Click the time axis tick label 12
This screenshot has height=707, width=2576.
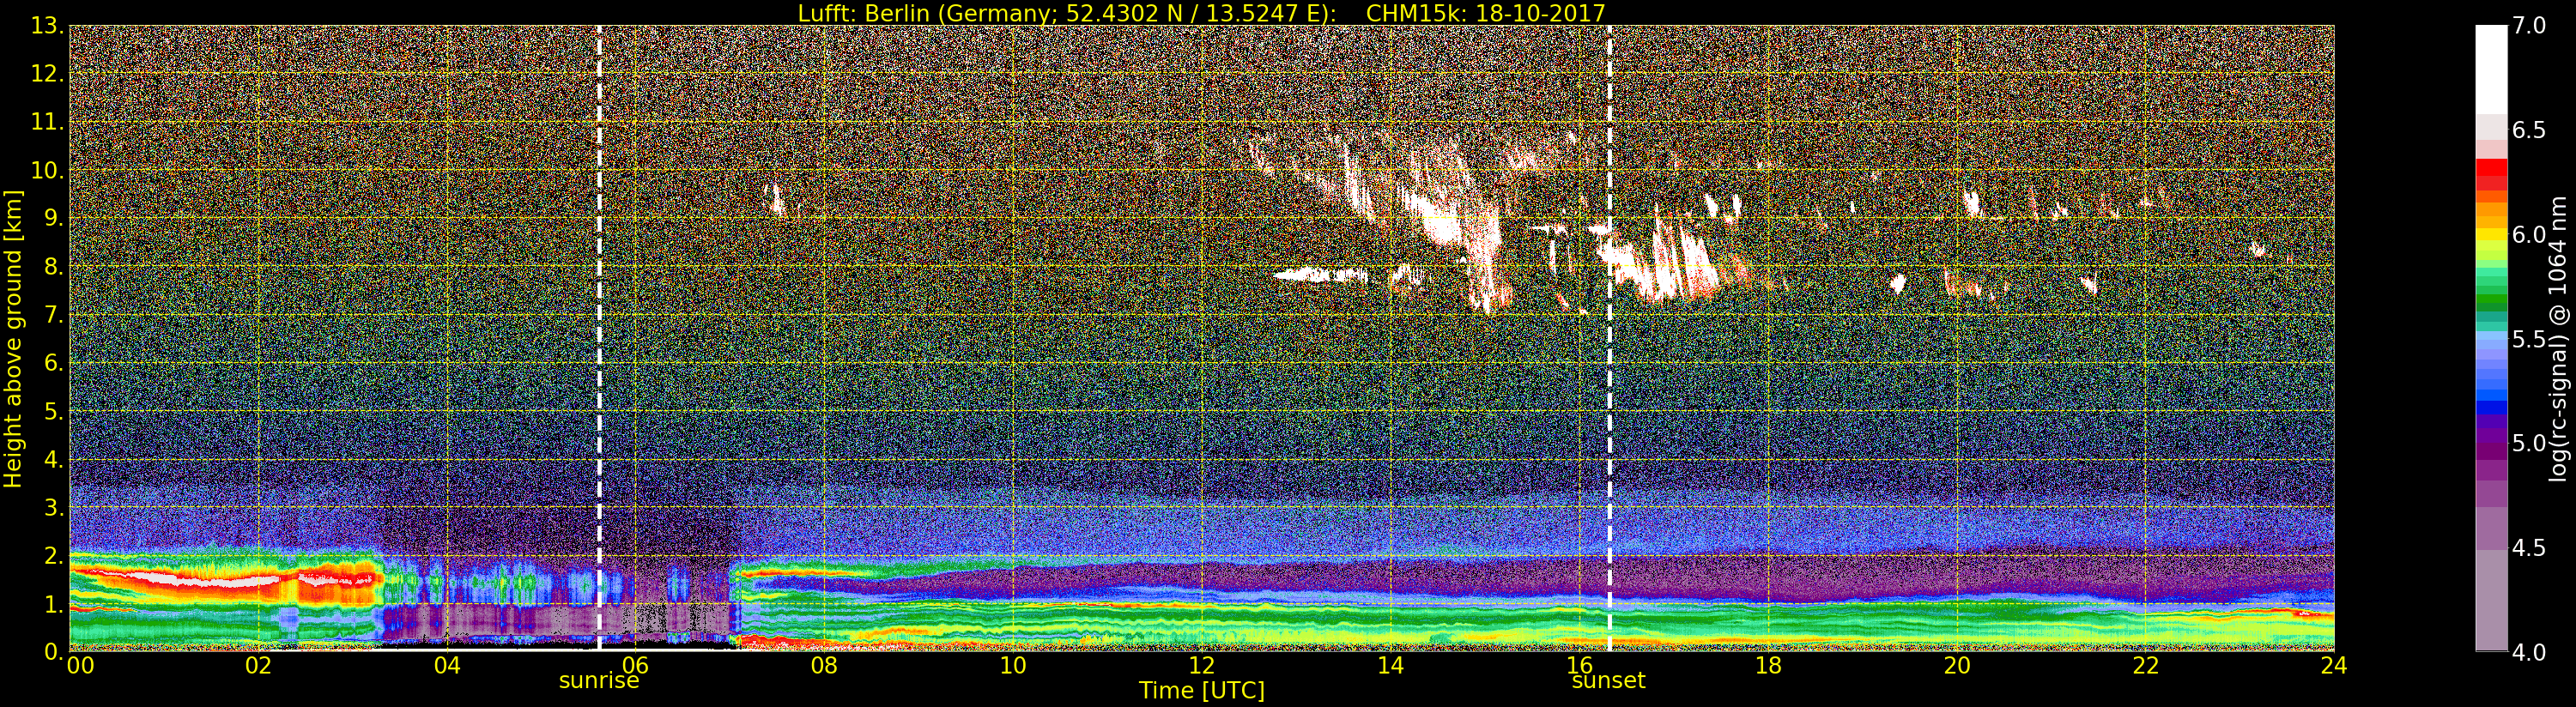tap(1202, 666)
